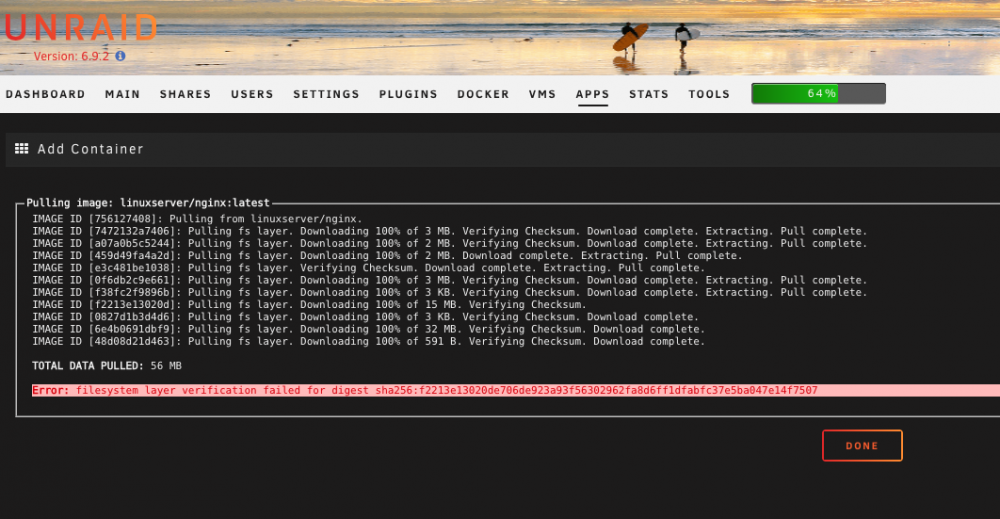Open the Docker tab
1000x519 pixels.
pos(483,94)
